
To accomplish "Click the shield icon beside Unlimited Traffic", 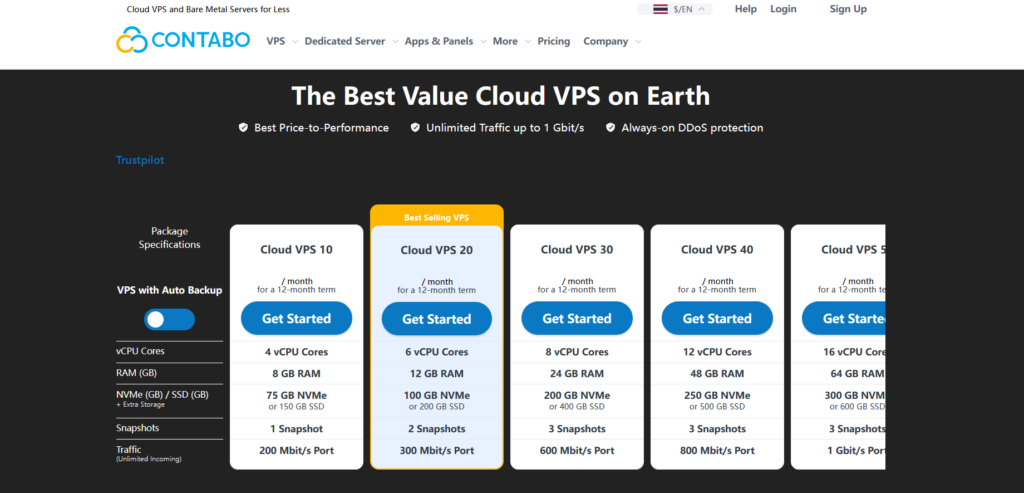I will (414, 128).
